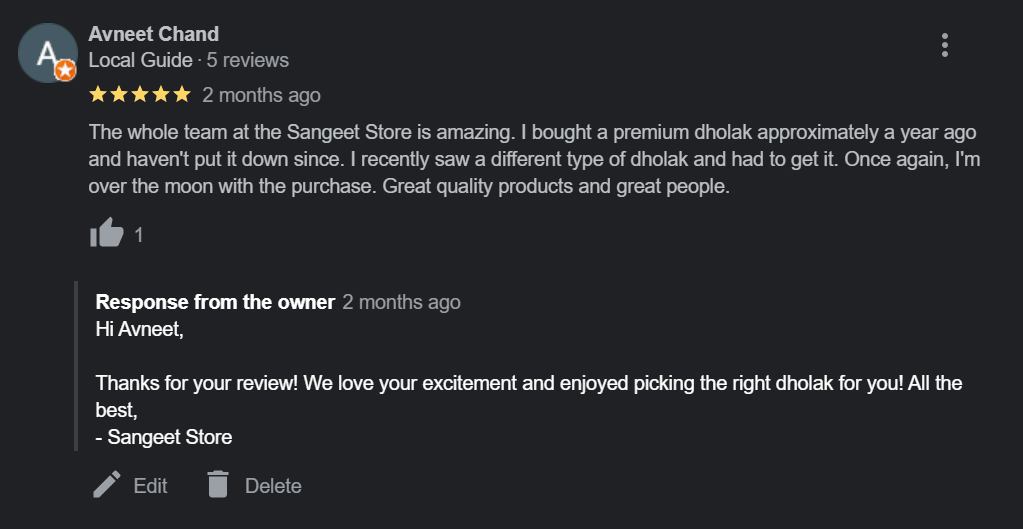Viewport: 1023px width, 529px height.
Task: Click the third star of rating
Action: [139, 95]
